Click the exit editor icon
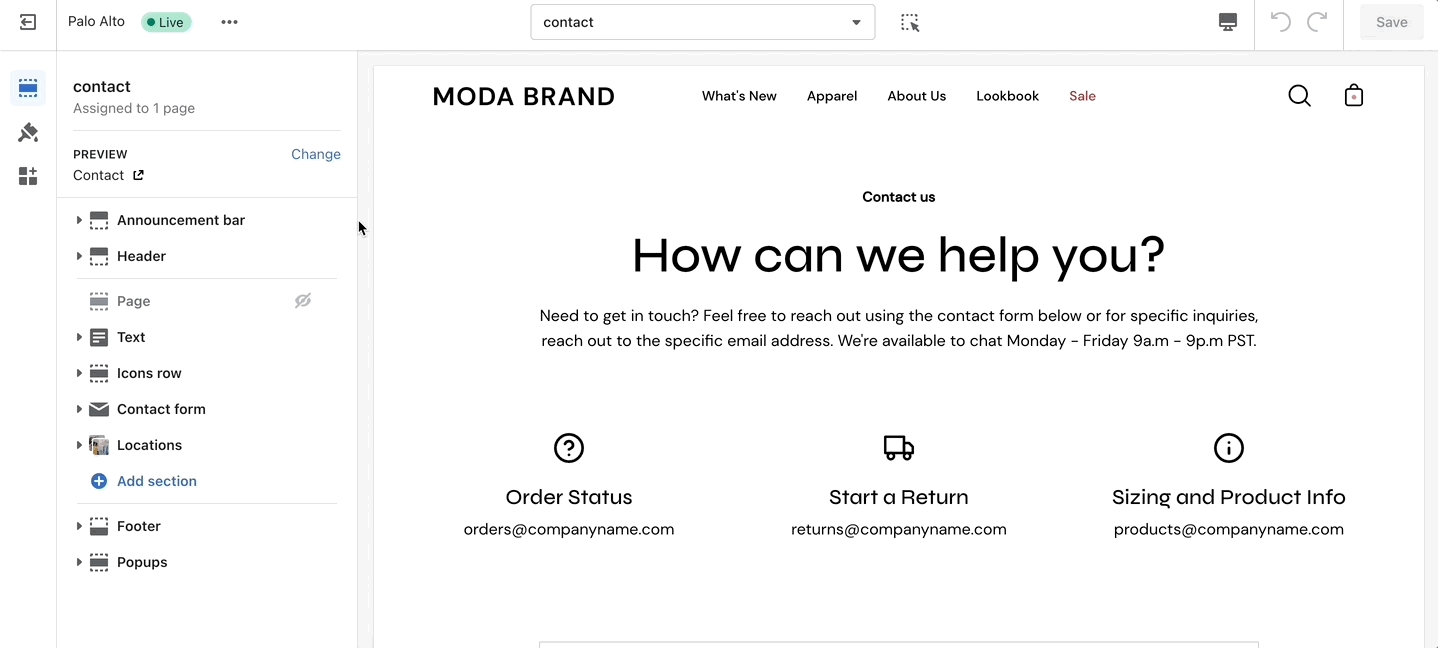 click(x=28, y=22)
